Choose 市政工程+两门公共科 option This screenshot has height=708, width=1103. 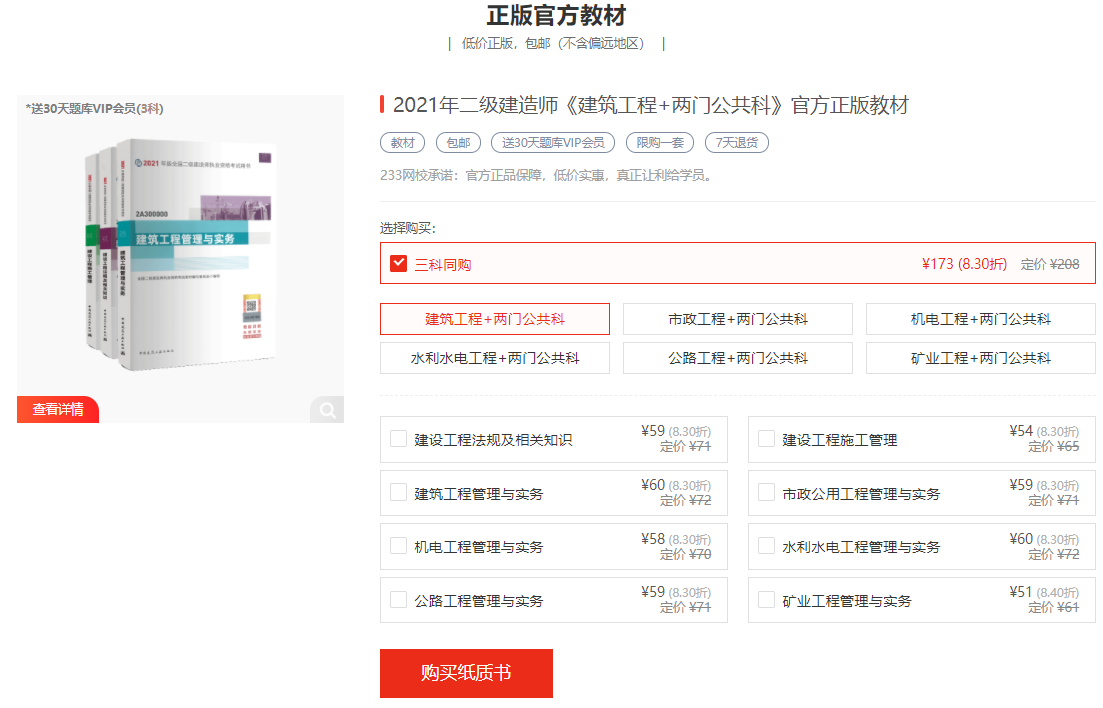pos(738,319)
